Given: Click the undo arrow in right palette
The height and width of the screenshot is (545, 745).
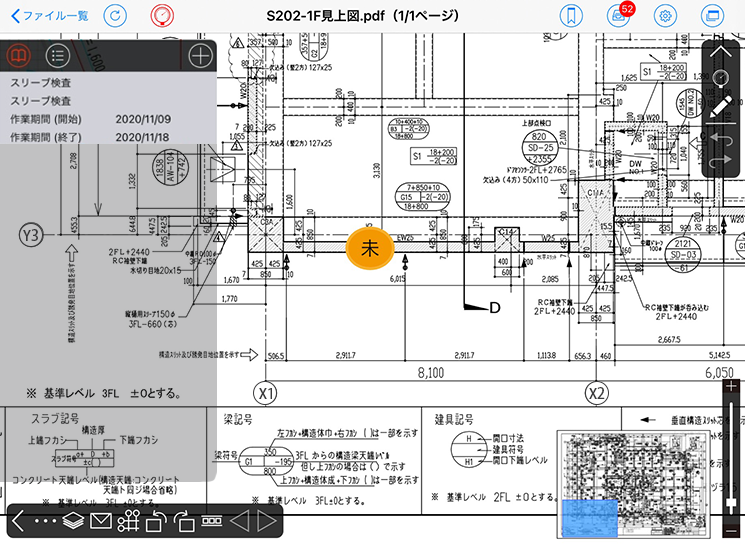Looking at the screenshot, I should tap(722, 136).
